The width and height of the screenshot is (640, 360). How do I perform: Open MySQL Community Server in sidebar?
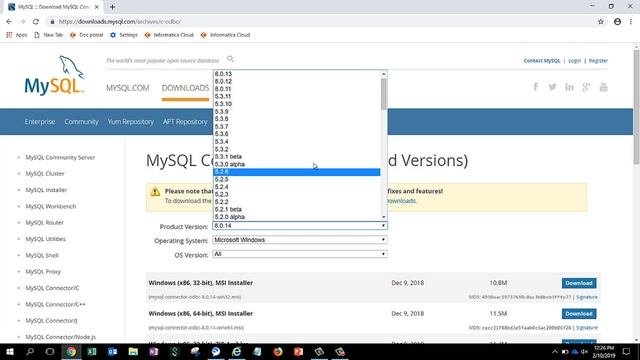click(x=60, y=158)
